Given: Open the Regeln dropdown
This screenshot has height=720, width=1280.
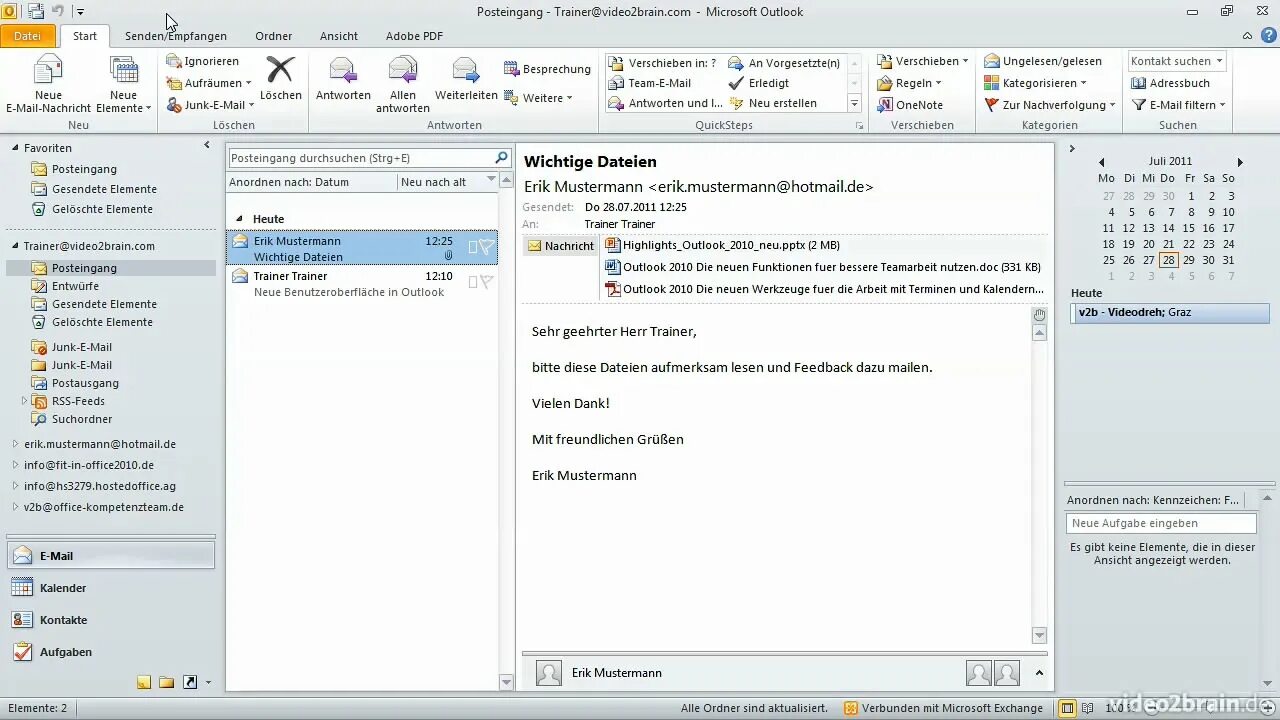Looking at the screenshot, I should [x=911, y=83].
